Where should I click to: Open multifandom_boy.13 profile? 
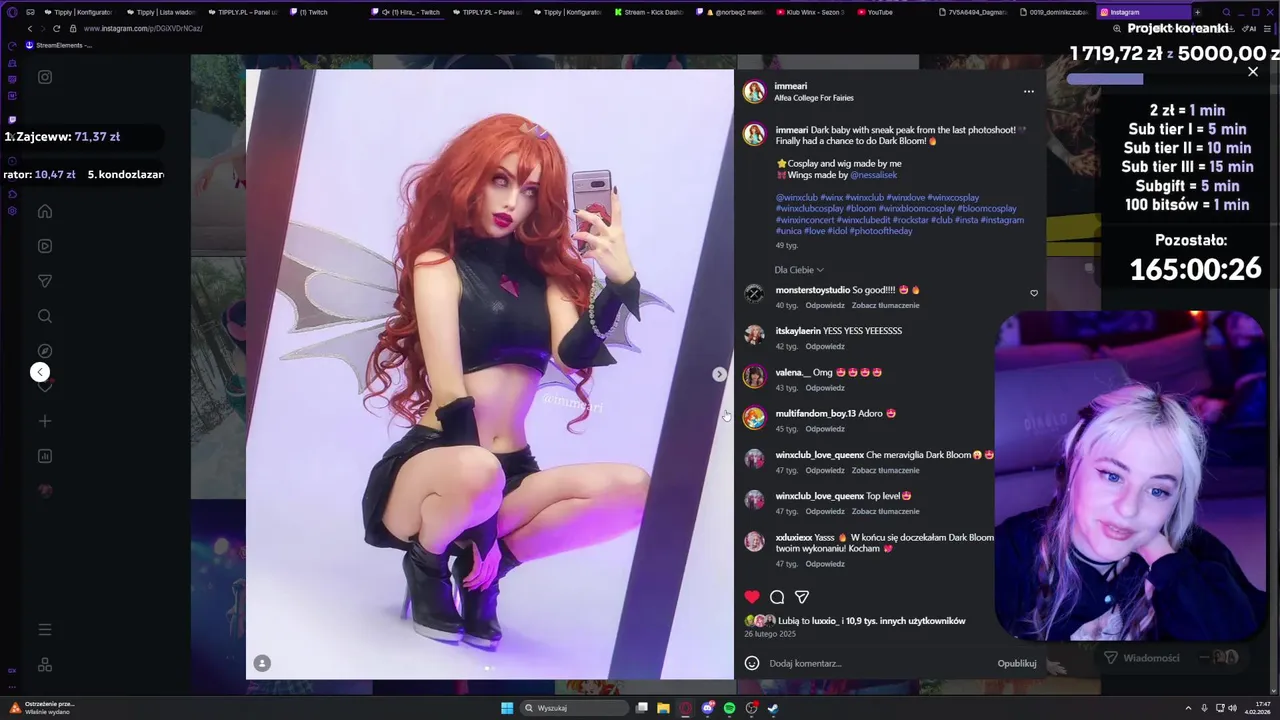(815, 413)
